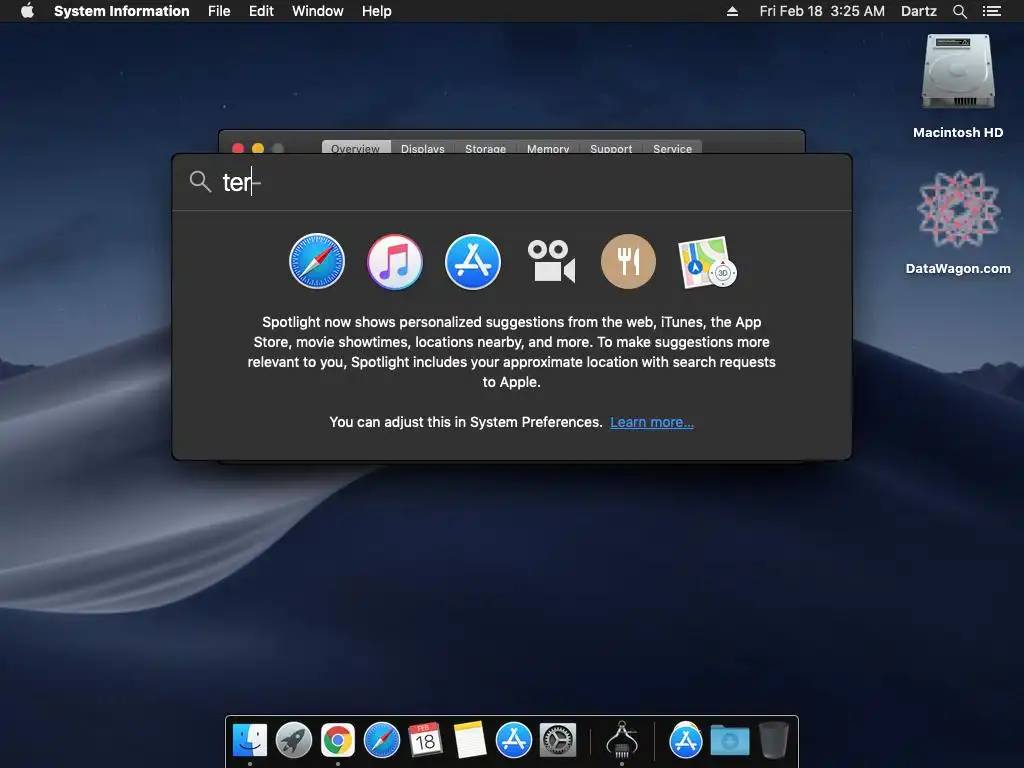Select the Macintosh HD desktop drive
This screenshot has width=1024, height=768.
pos(958,87)
